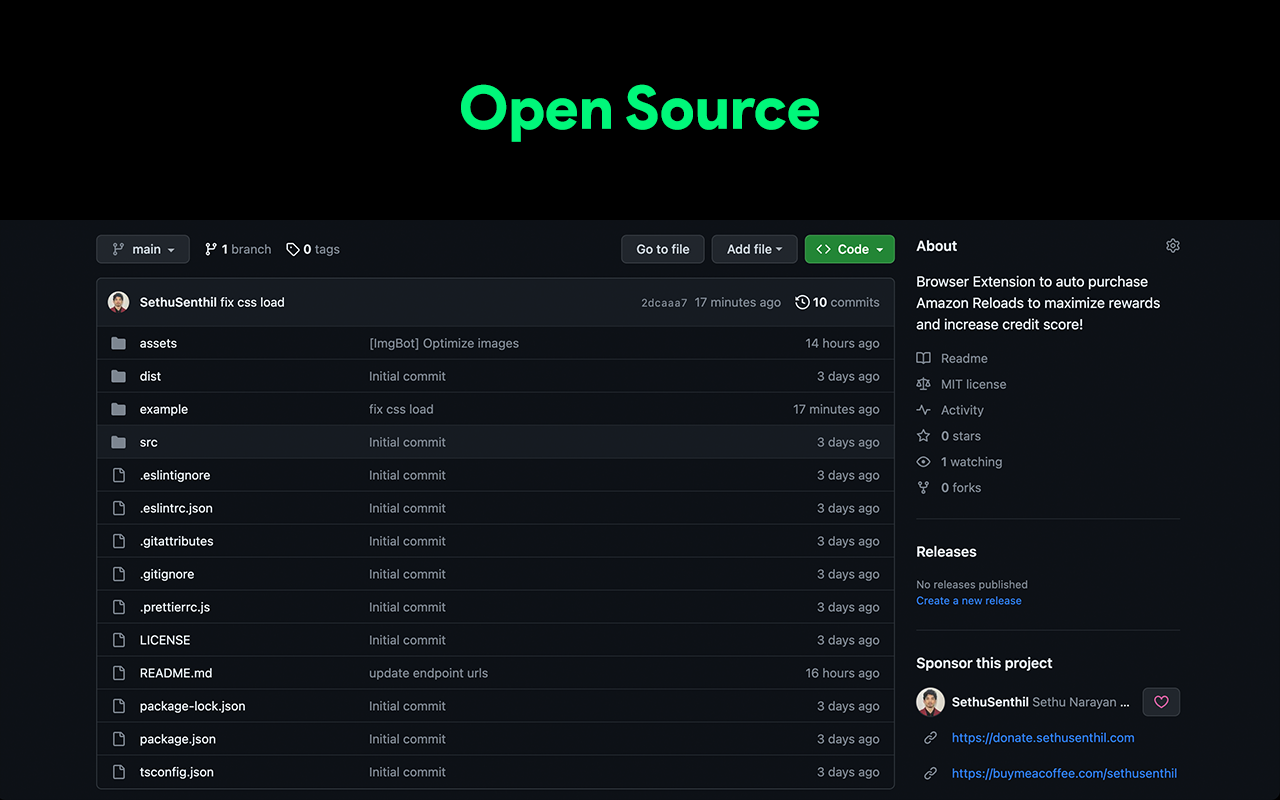The height and width of the screenshot is (800, 1280).
Task: Open the LICENSE file name
Action: tap(165, 640)
